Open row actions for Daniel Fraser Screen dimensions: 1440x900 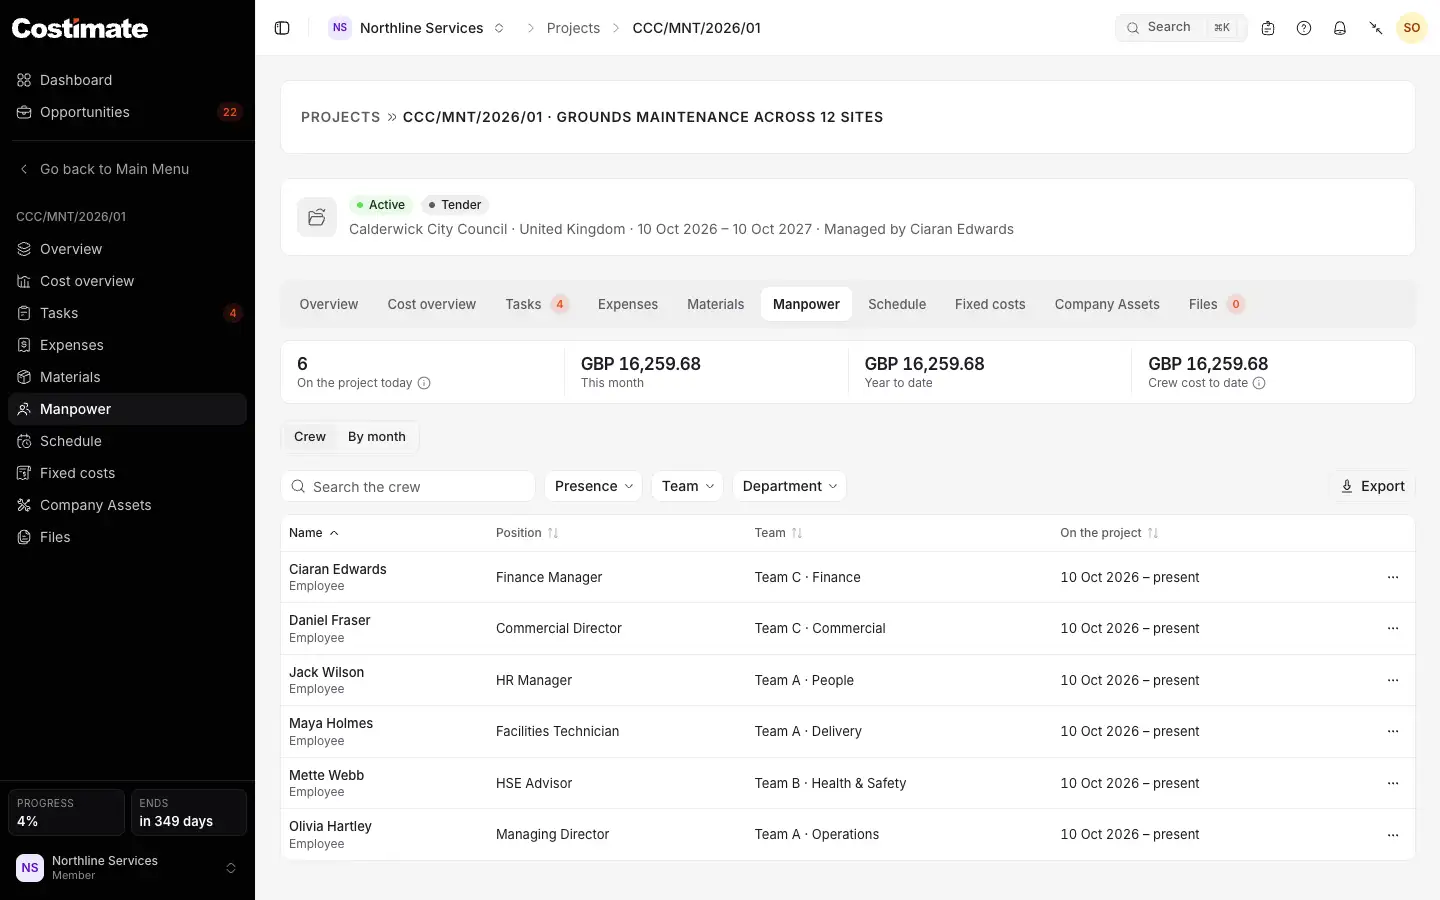click(1393, 628)
